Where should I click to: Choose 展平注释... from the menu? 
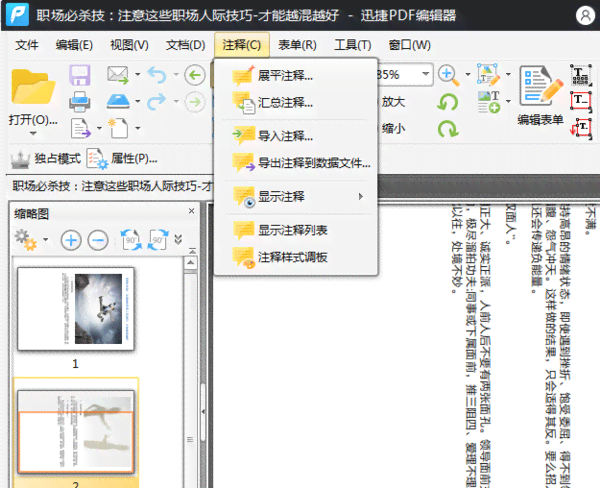tap(296, 75)
